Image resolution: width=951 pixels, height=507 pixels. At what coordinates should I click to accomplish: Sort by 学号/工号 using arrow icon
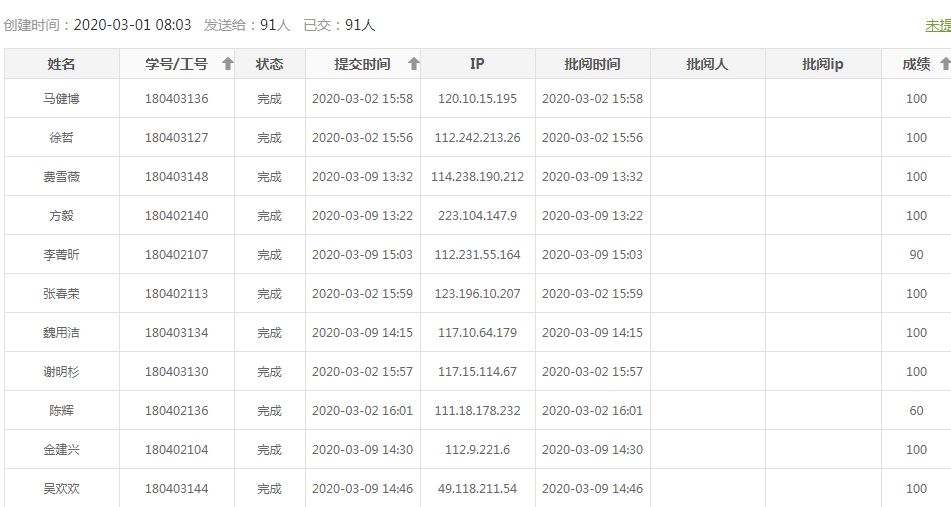point(227,64)
